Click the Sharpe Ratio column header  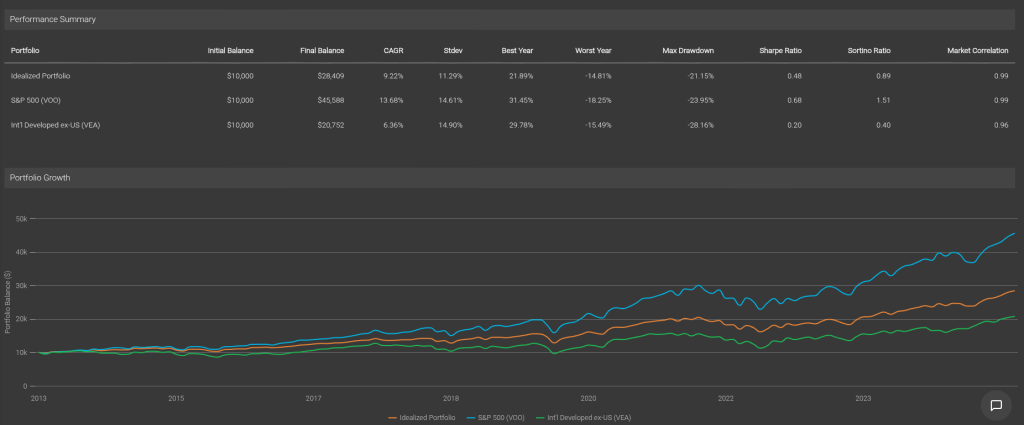(x=780, y=50)
